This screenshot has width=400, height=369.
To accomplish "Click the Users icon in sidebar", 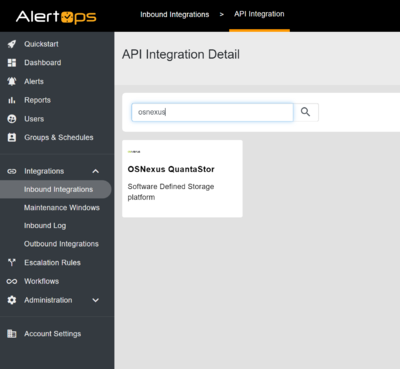I will point(12,119).
